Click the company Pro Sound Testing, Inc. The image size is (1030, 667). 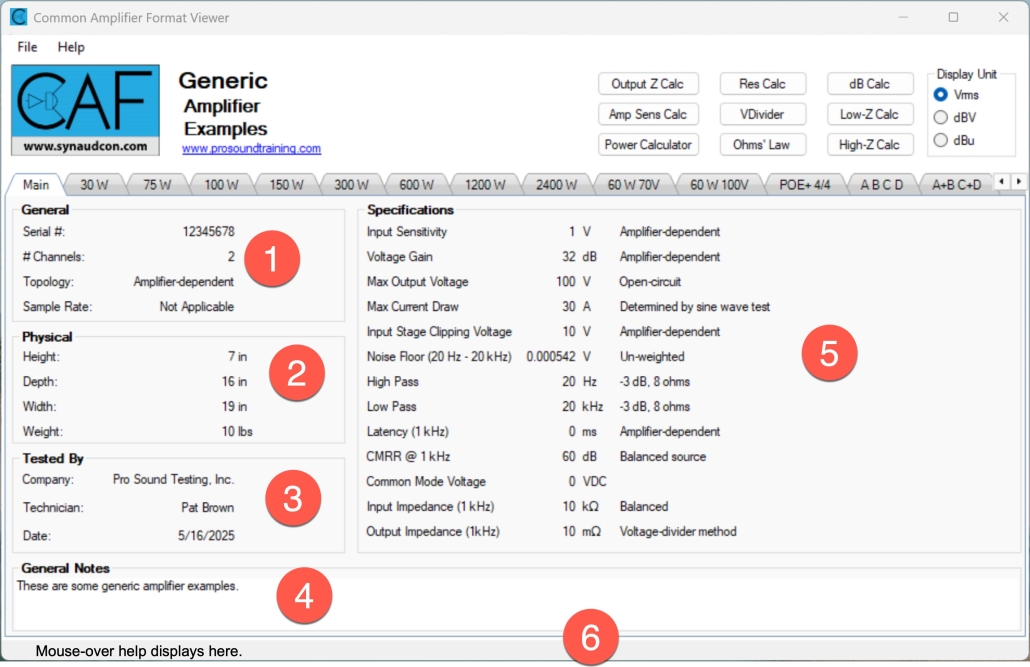coord(173,480)
